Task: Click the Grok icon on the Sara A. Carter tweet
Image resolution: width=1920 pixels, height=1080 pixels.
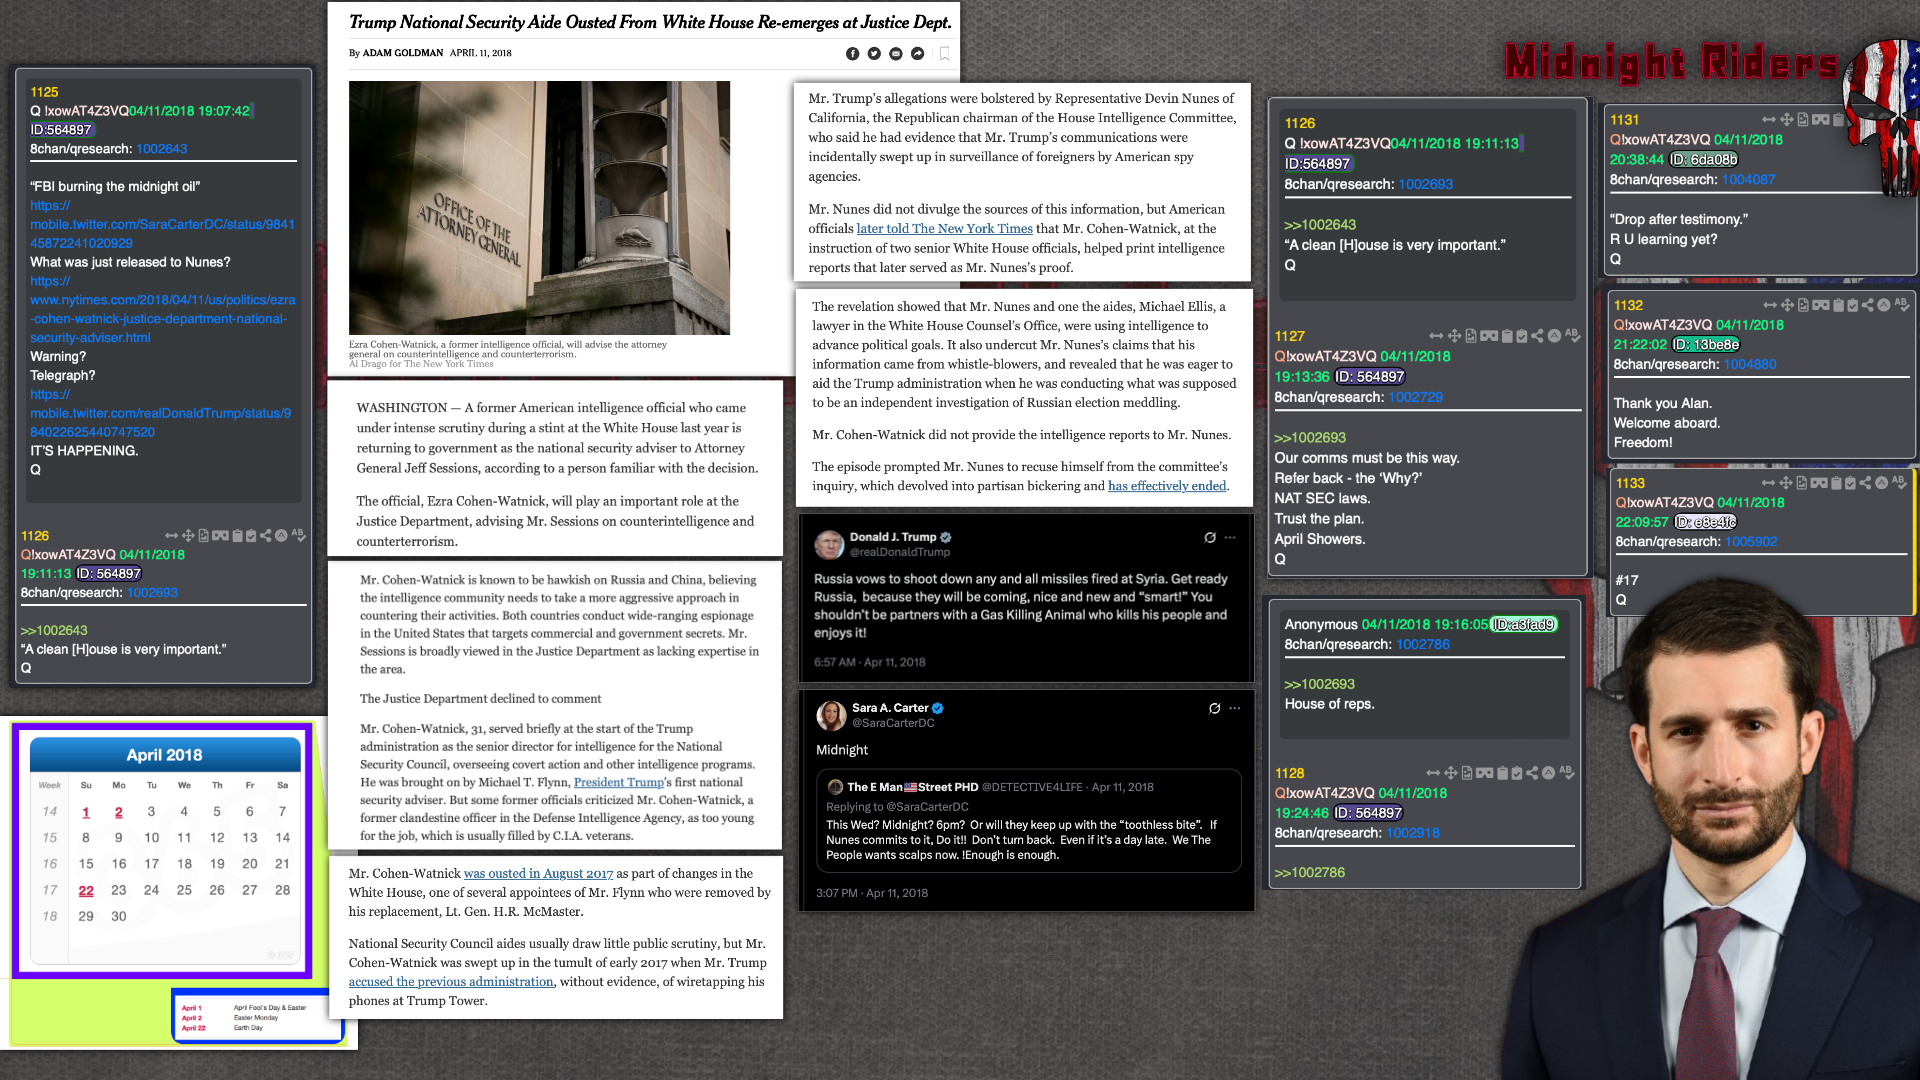Action: 1214,709
